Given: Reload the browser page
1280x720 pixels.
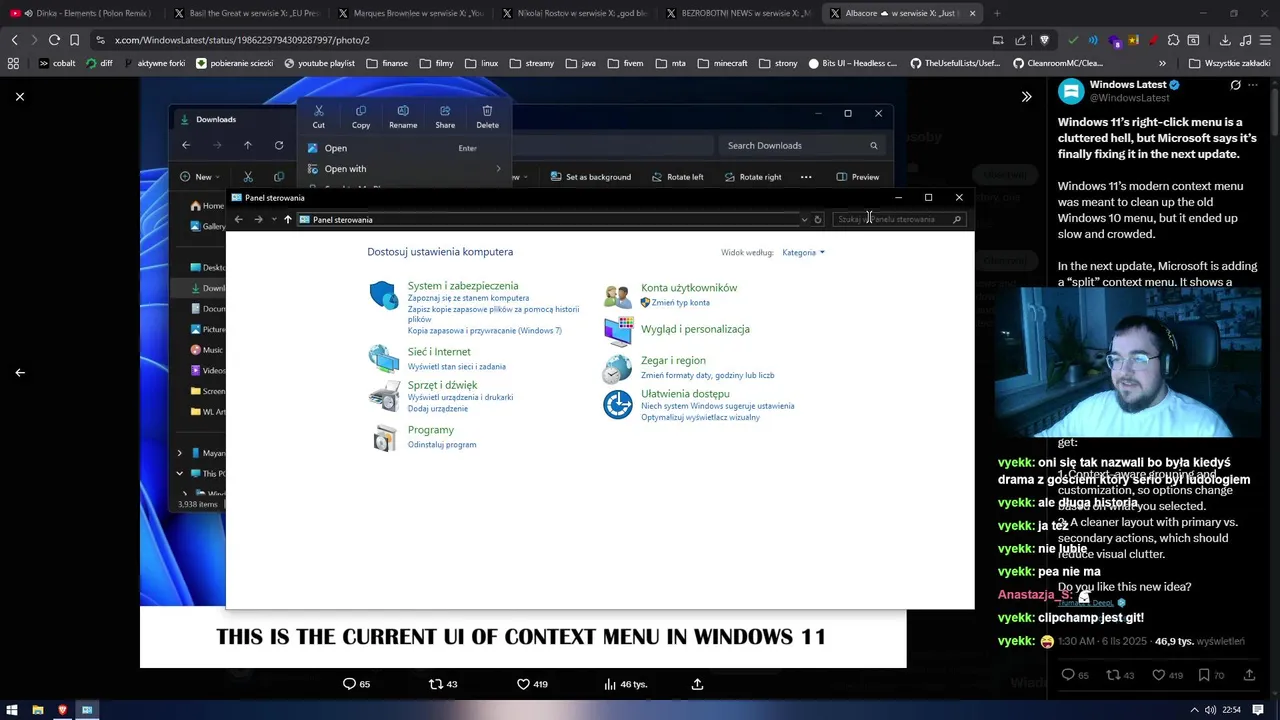Looking at the screenshot, I should coord(54,40).
